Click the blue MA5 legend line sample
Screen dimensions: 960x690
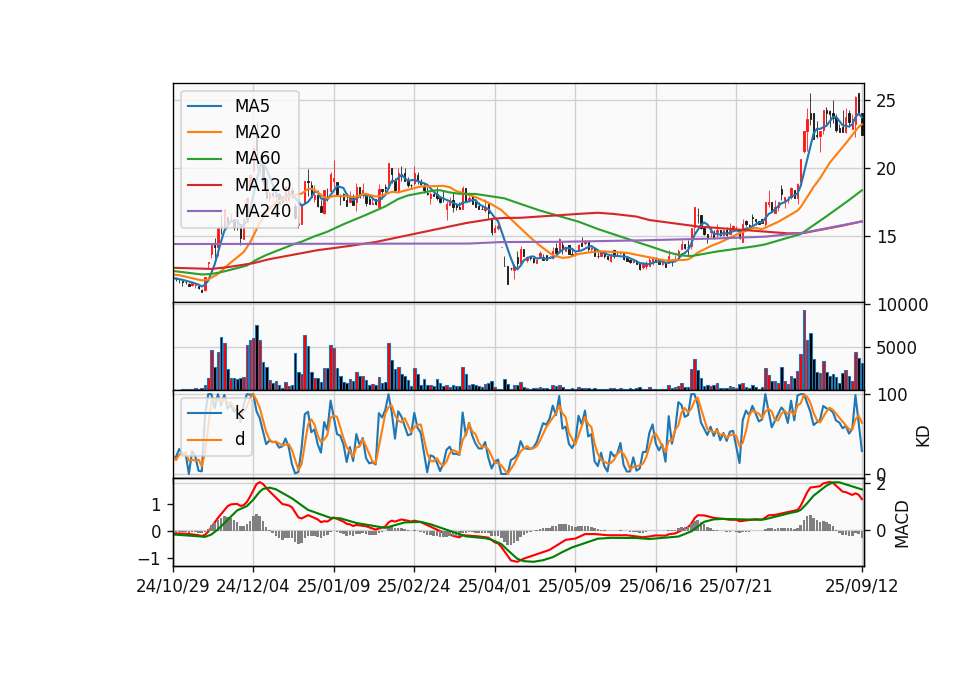coord(204,106)
